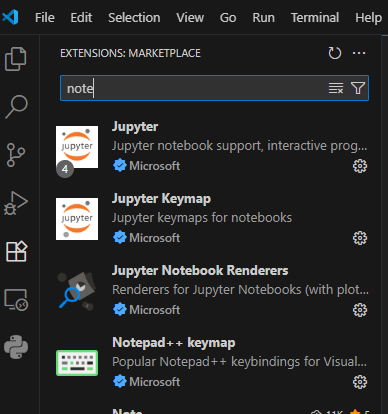Open the Run menu
388x414 pixels.
263,17
